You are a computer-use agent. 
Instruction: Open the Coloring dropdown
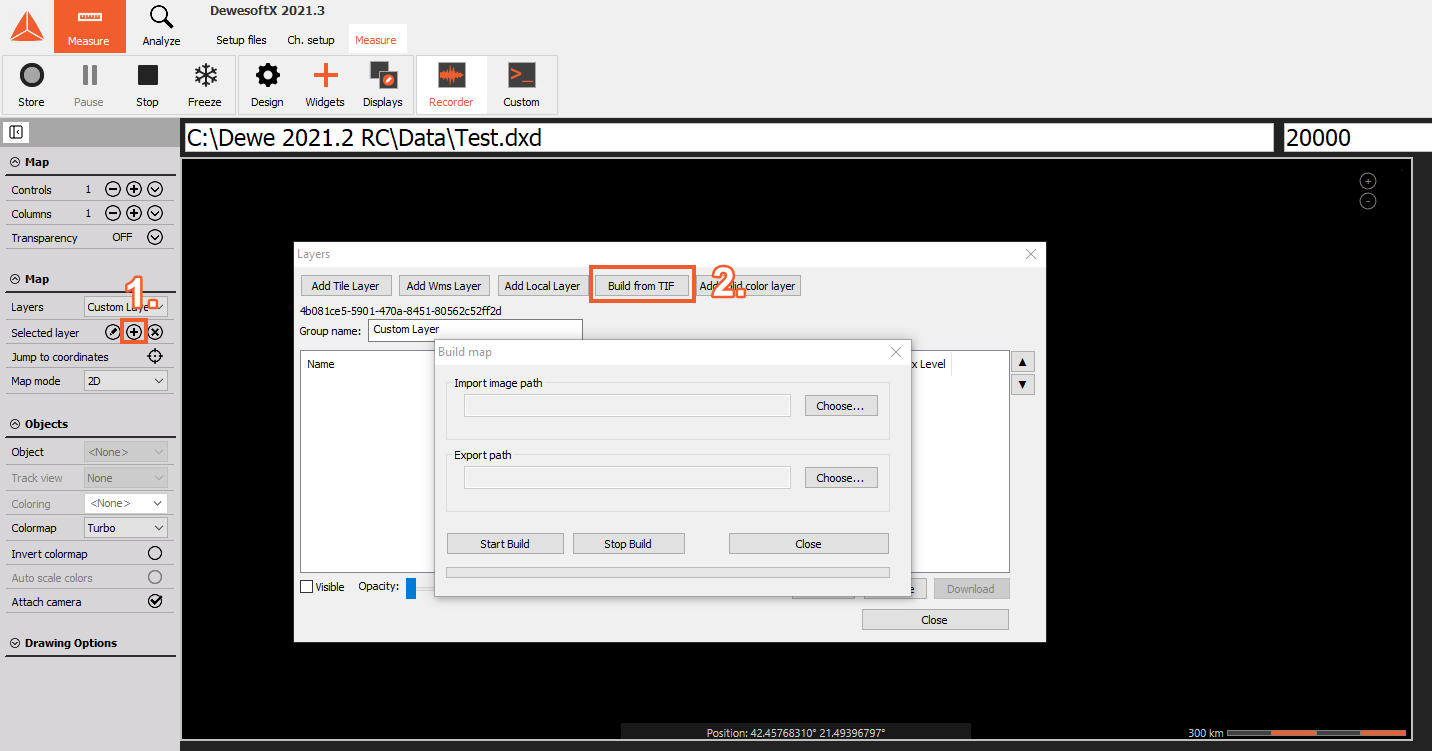pos(126,503)
